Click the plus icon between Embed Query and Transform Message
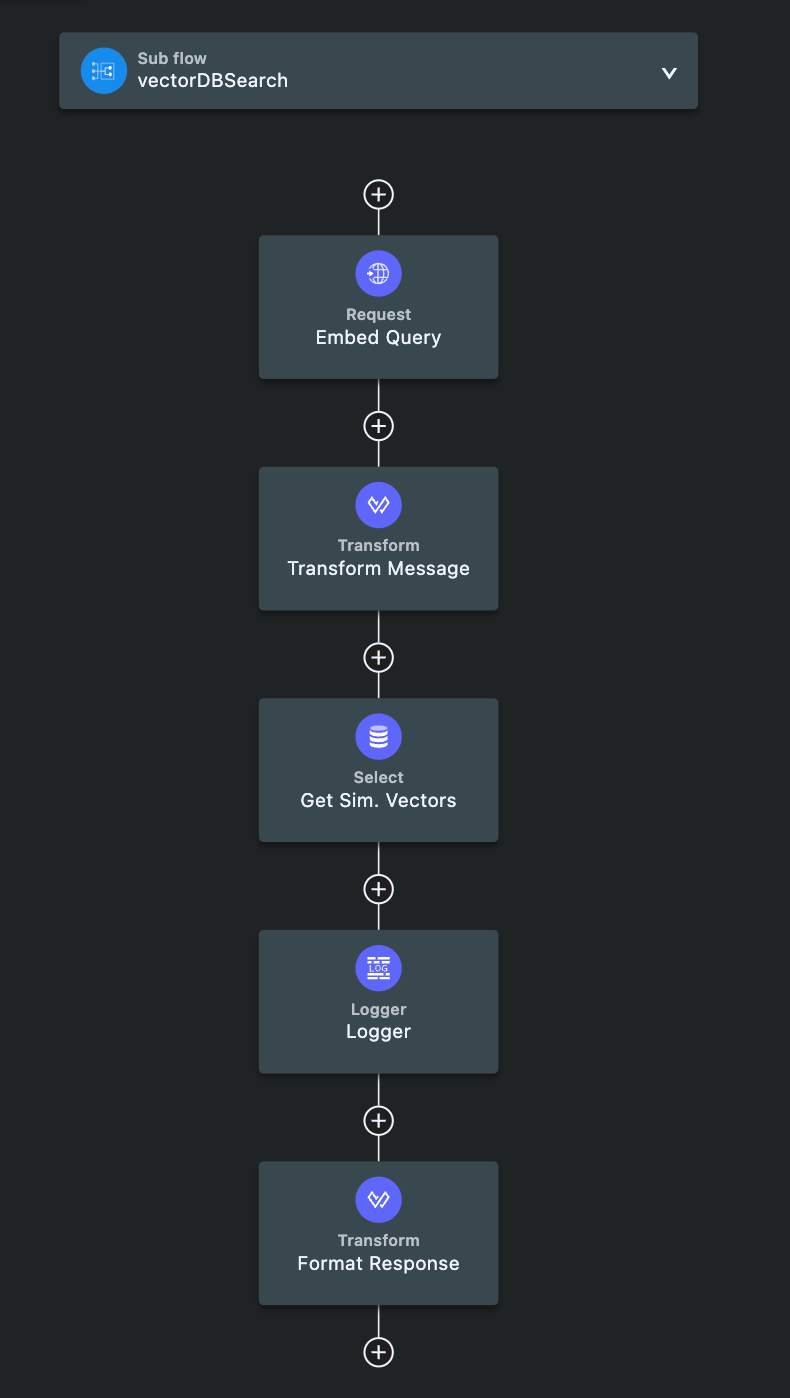The height and width of the screenshot is (1398, 790). click(378, 425)
